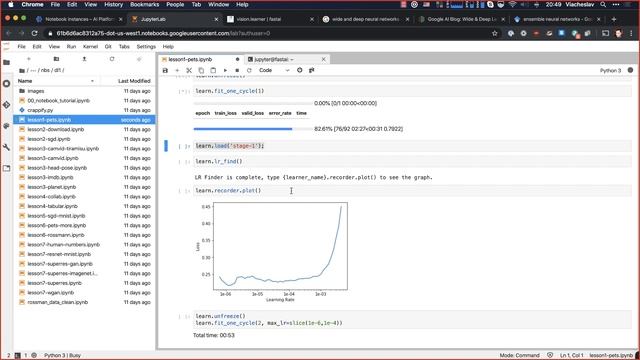Open the JupyterLab File menu
This screenshot has width=640, height=360.
[22, 47]
